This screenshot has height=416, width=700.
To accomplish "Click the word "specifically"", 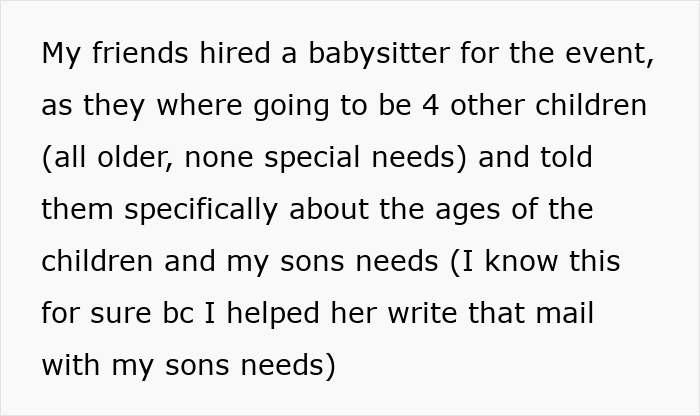I will click(201, 210).
